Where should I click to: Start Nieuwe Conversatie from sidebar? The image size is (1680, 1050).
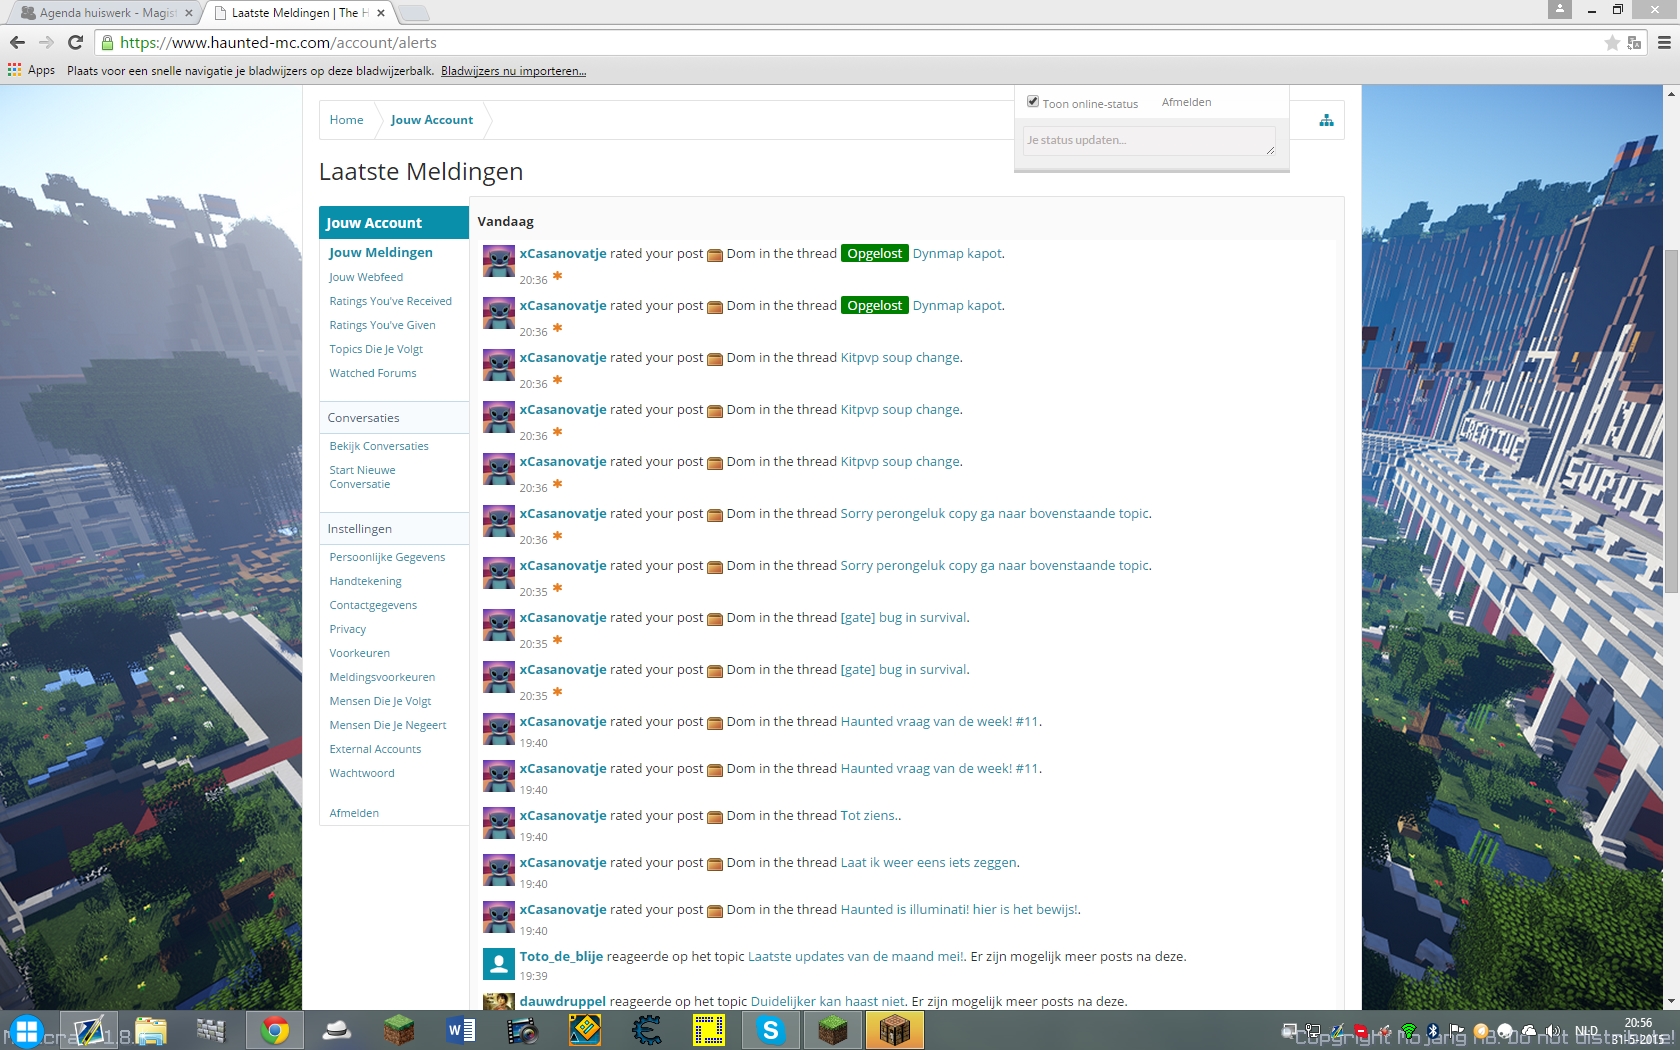[x=362, y=477]
